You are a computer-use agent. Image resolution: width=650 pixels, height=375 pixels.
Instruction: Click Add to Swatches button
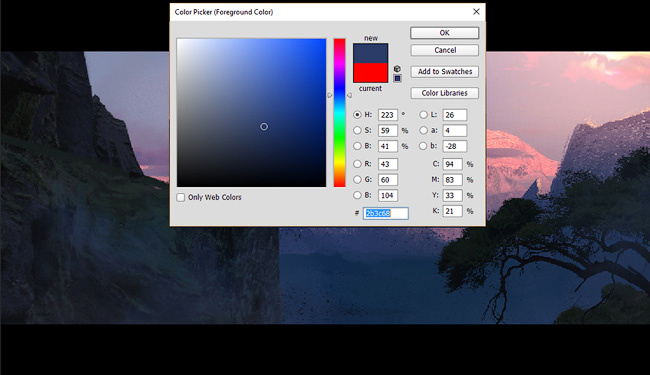click(x=444, y=72)
